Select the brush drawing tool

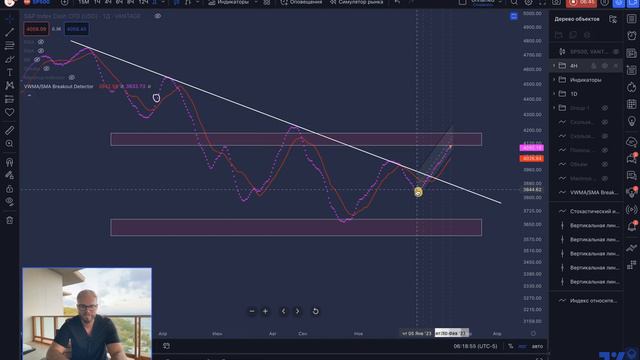(x=9, y=59)
